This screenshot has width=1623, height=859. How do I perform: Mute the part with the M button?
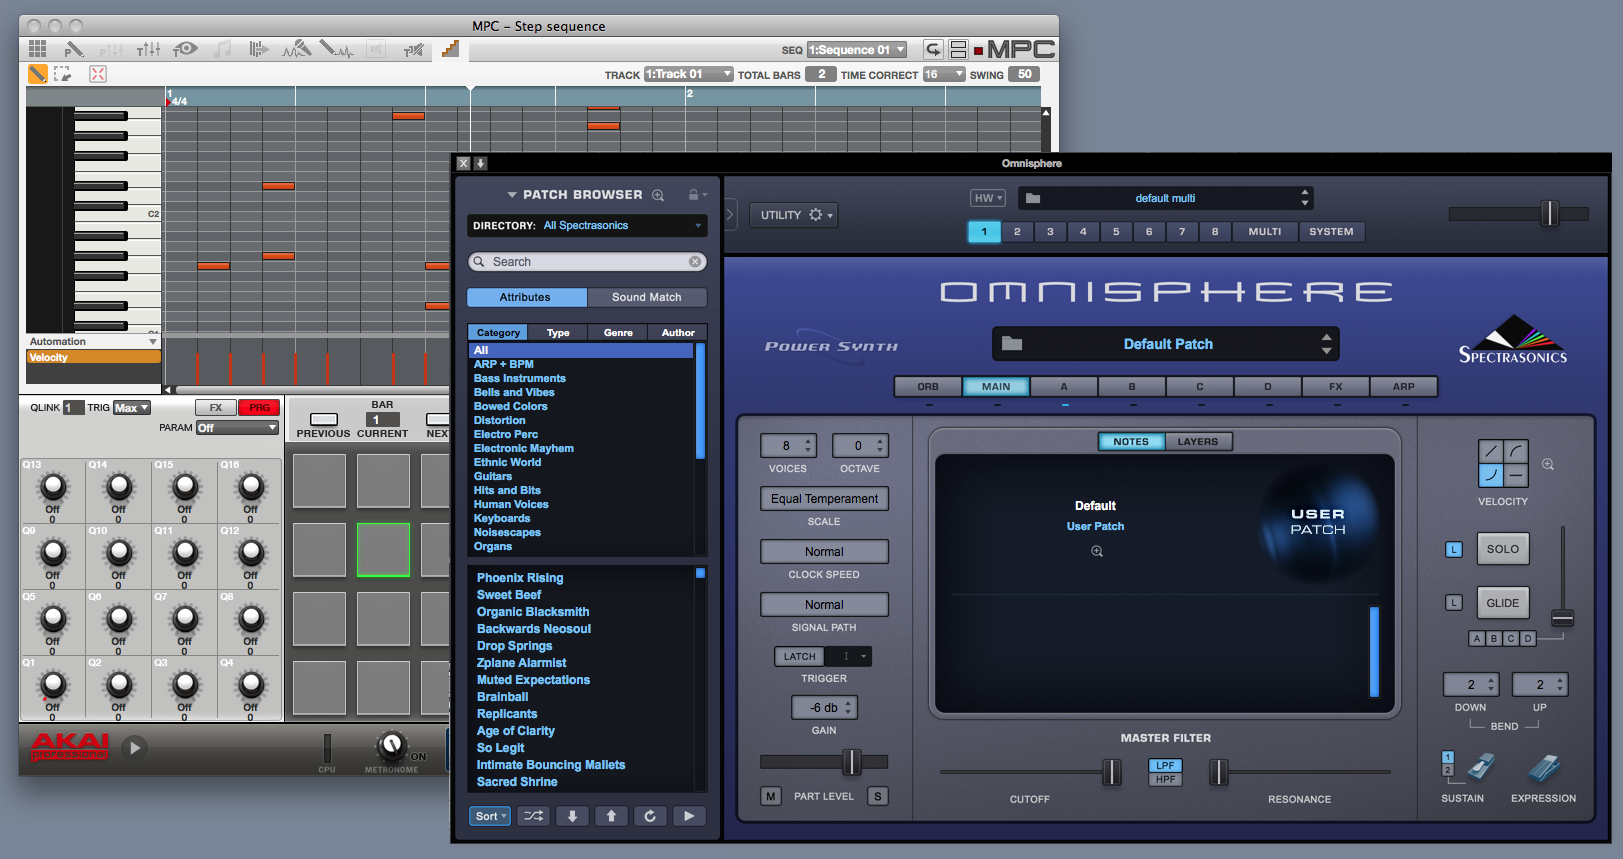770,796
